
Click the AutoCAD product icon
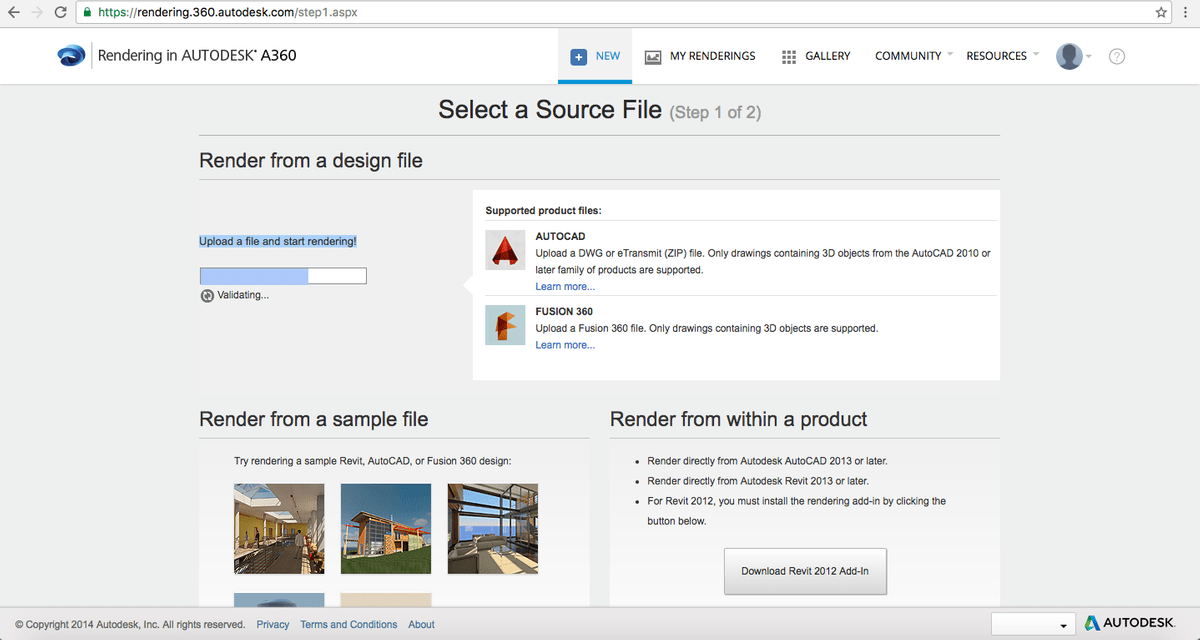[x=505, y=250]
